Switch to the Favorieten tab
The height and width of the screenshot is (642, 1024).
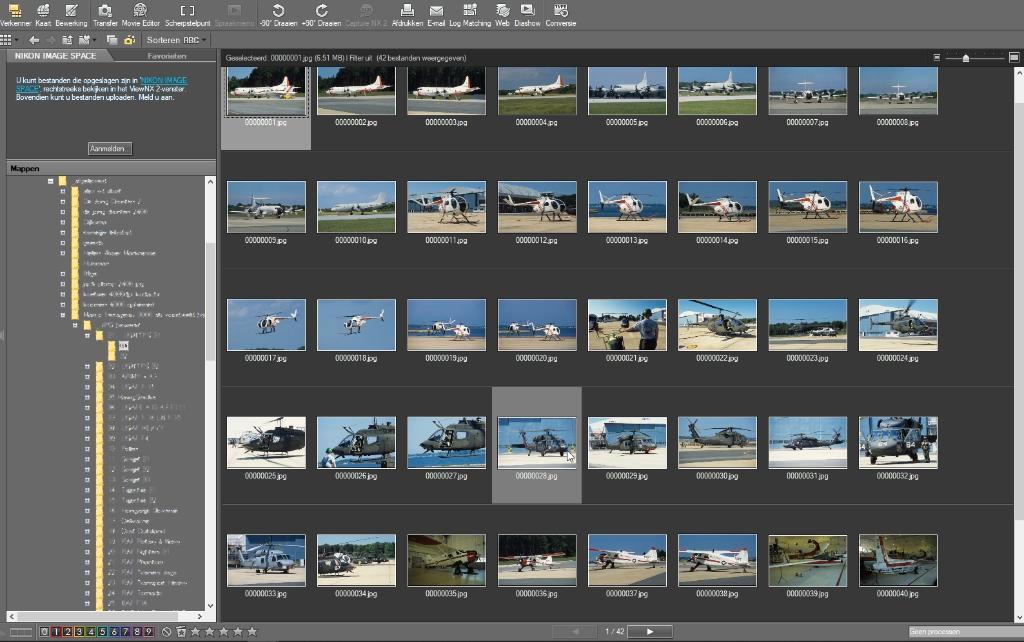coord(167,56)
